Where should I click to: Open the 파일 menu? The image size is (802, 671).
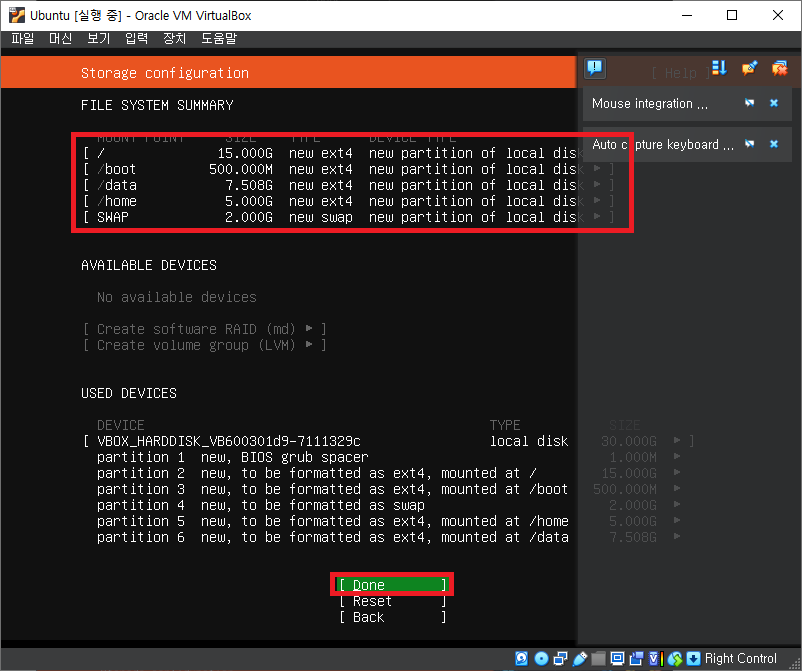(x=23, y=38)
